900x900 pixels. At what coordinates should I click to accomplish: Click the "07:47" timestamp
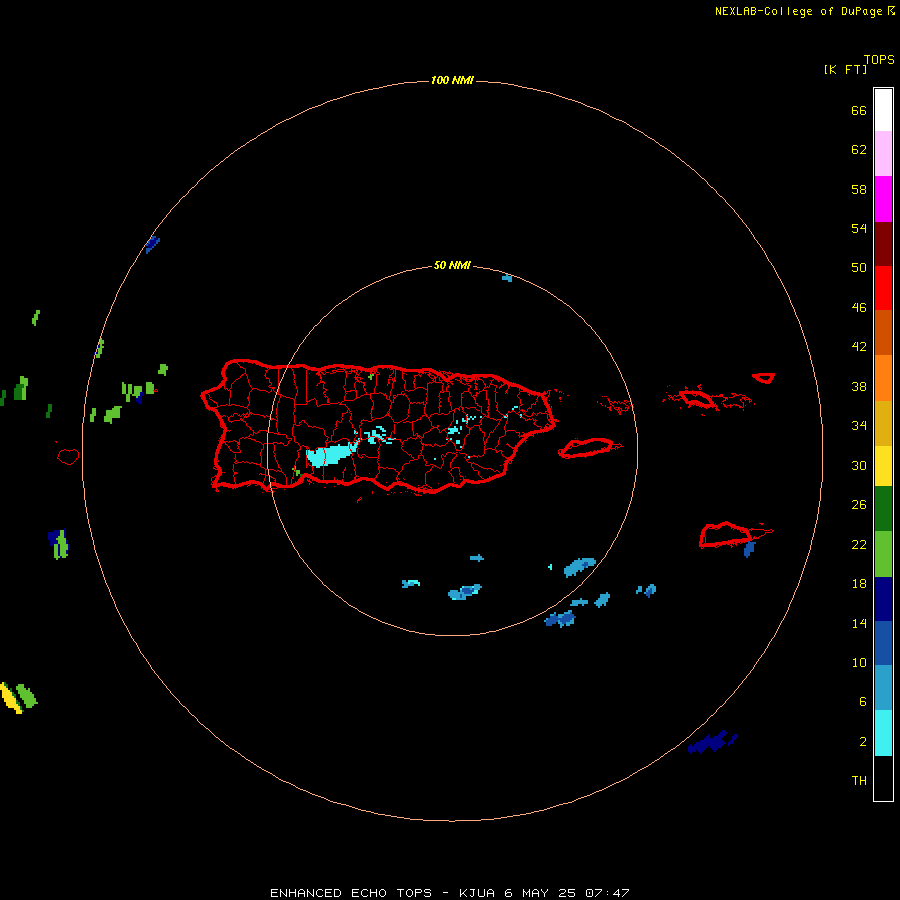pos(607,893)
